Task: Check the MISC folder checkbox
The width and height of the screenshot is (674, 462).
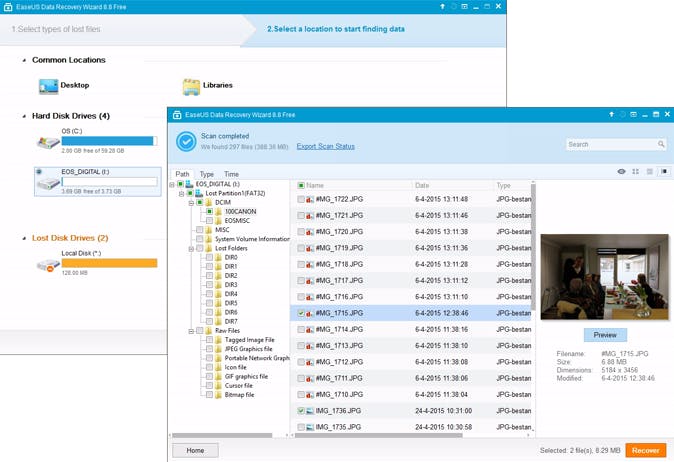Action: (x=199, y=230)
